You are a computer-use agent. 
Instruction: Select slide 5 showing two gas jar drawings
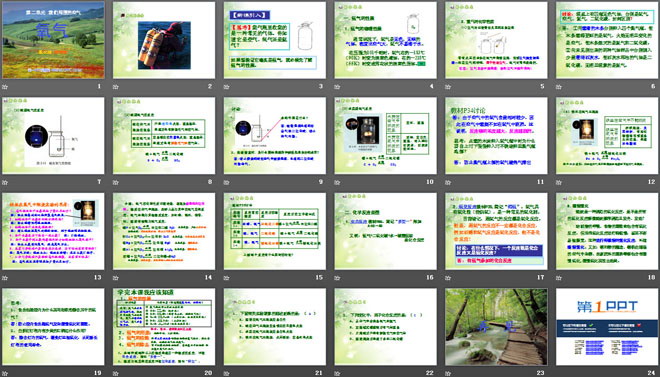tap(496, 40)
